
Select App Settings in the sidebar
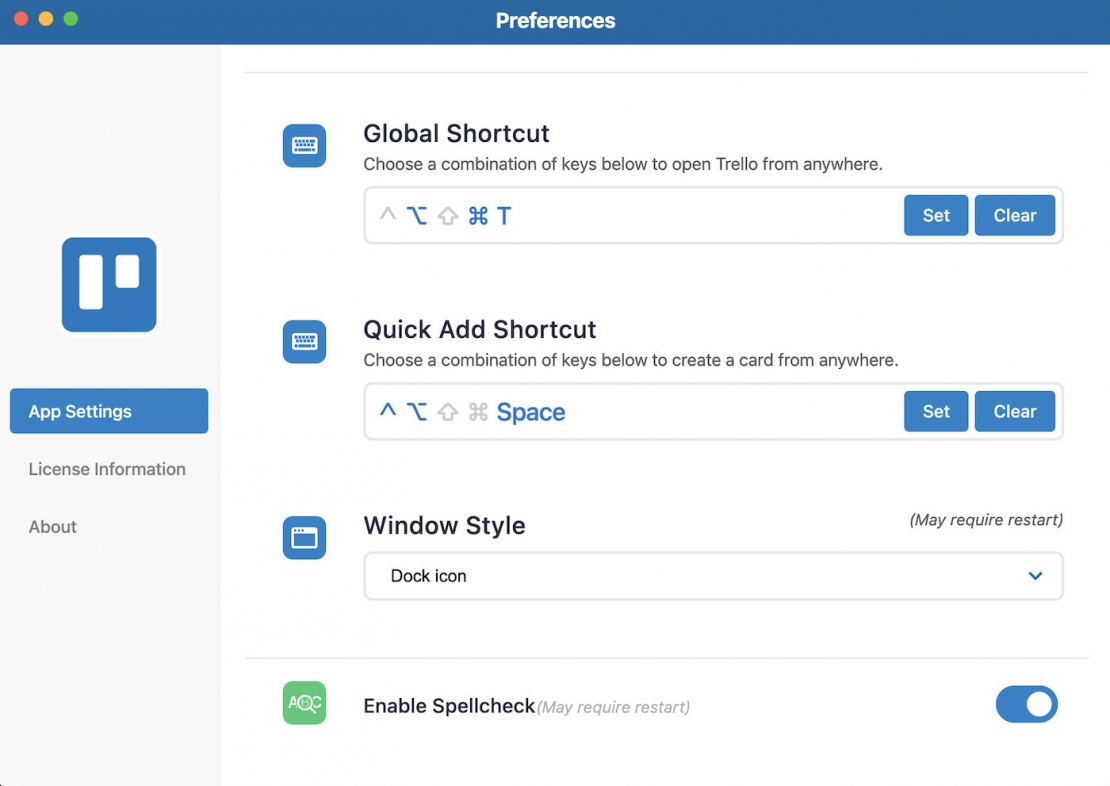[x=109, y=411]
